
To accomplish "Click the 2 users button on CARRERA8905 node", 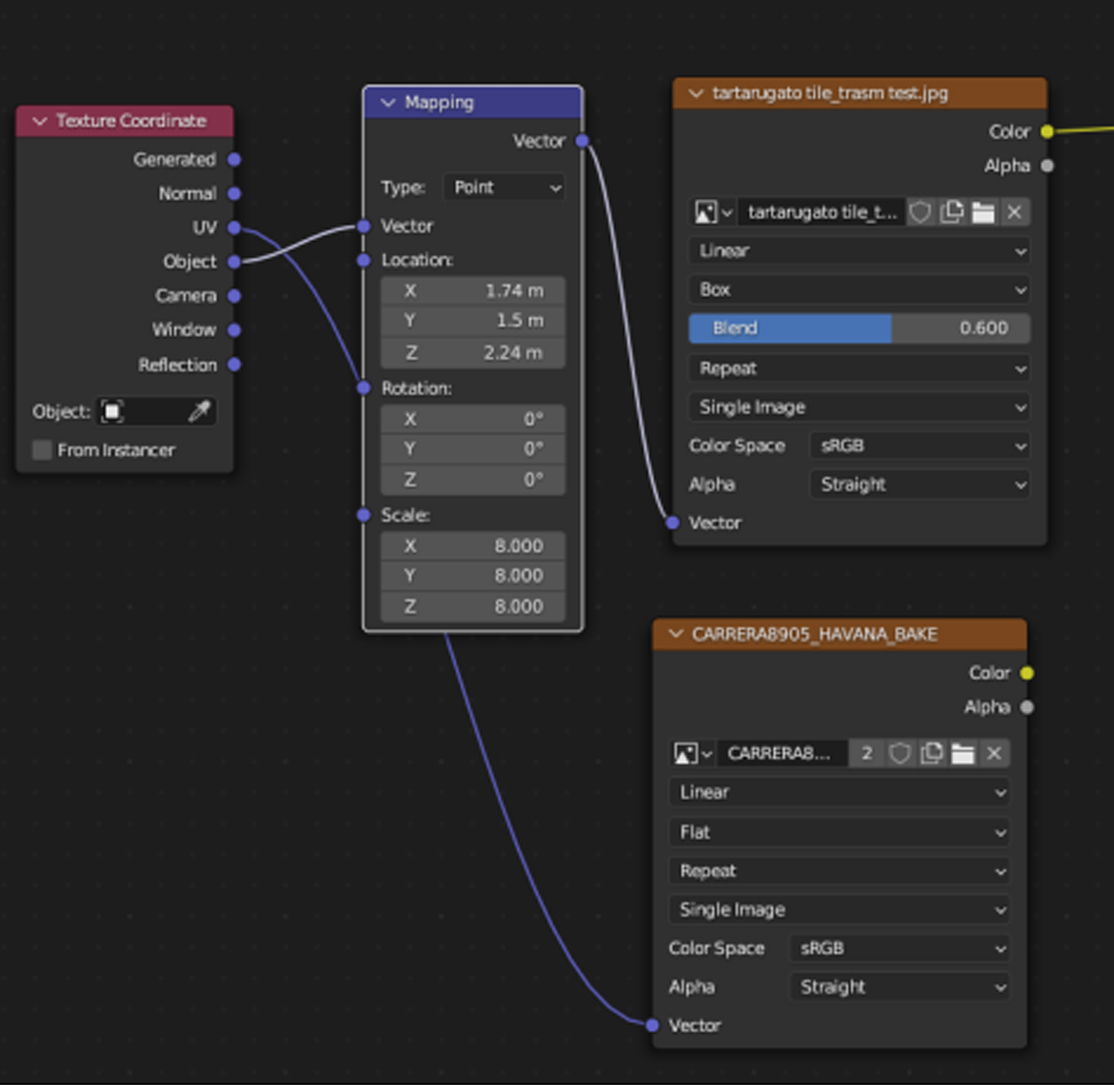I will tap(867, 753).
